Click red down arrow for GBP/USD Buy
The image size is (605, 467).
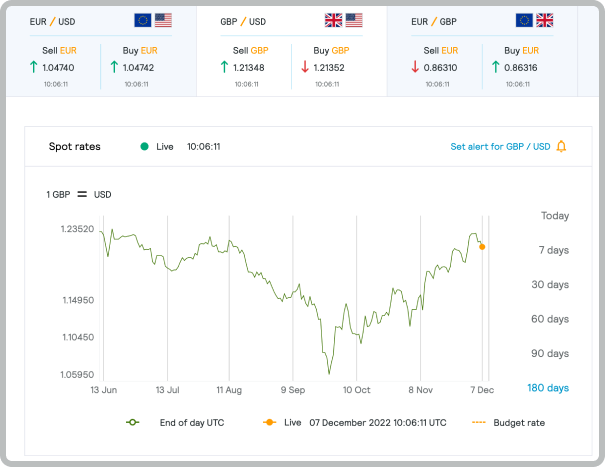coord(305,67)
